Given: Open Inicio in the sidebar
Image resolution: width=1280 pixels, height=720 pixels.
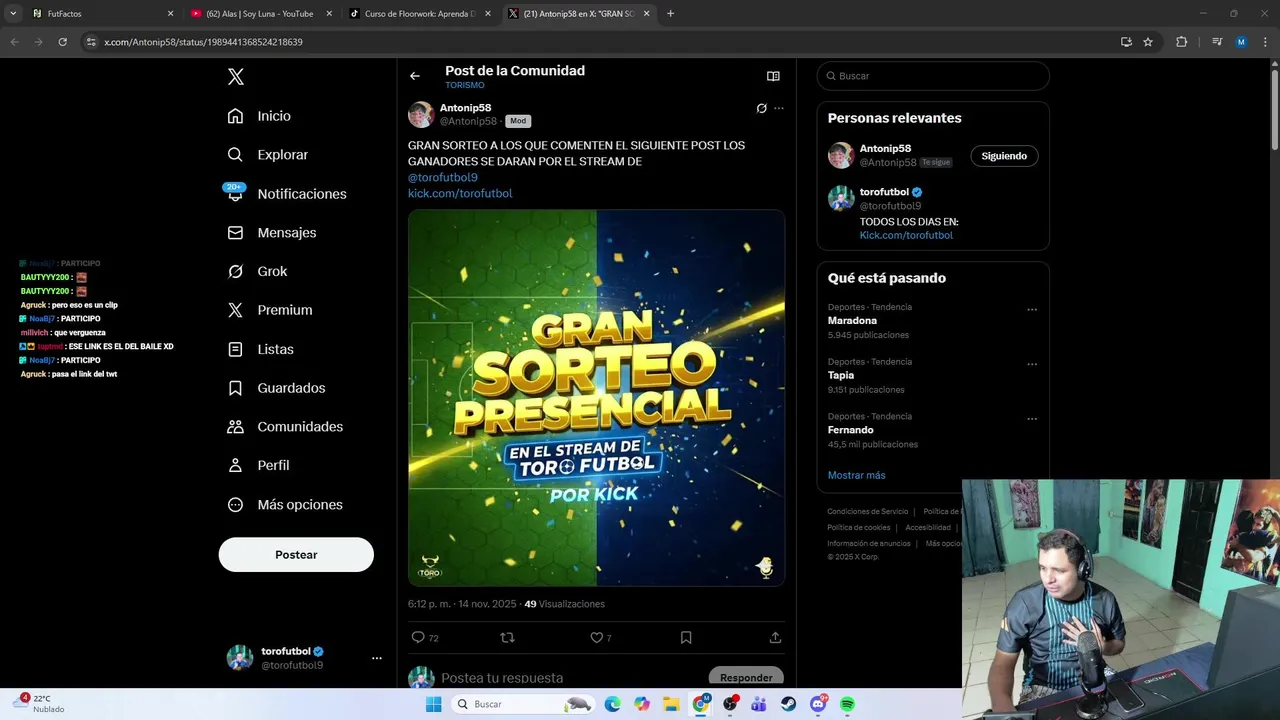Looking at the screenshot, I should click(x=259, y=116).
